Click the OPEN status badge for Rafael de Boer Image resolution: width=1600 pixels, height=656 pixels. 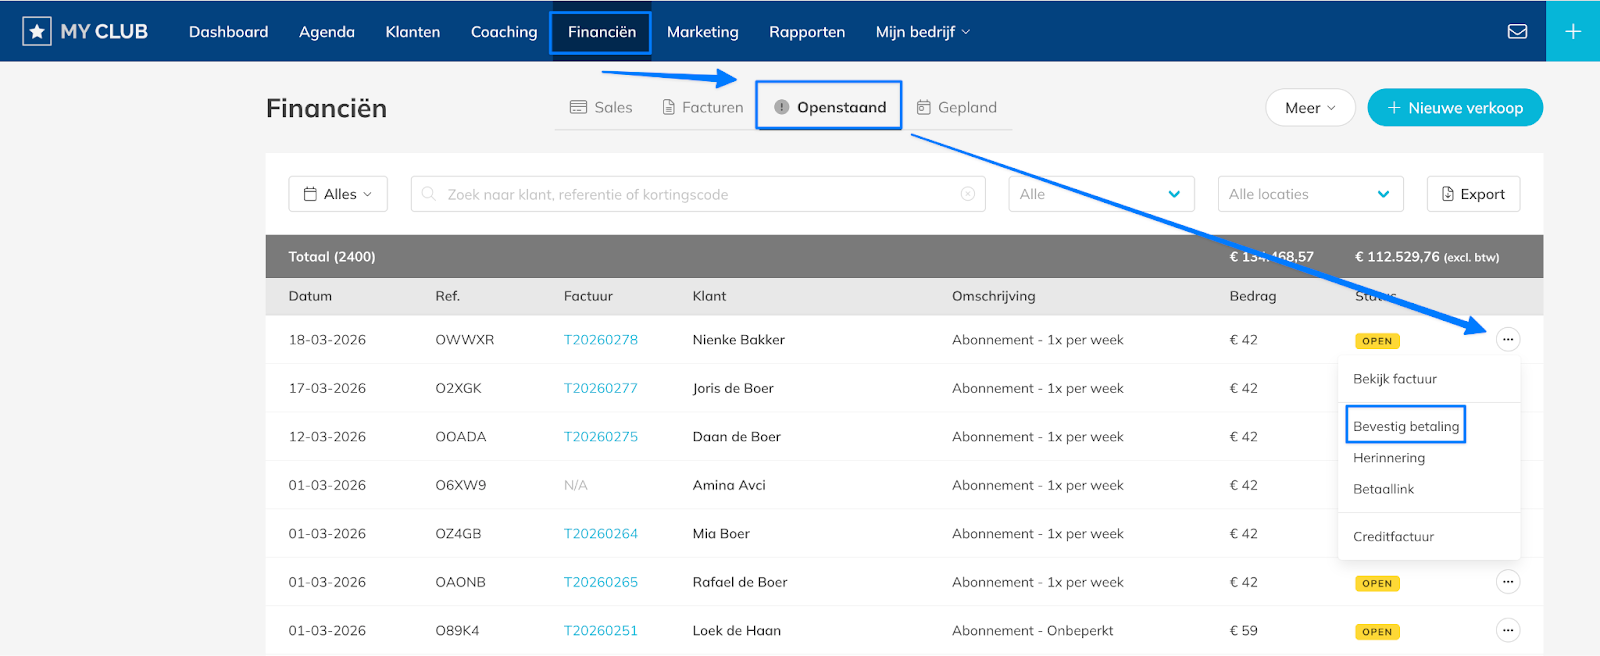pos(1377,583)
